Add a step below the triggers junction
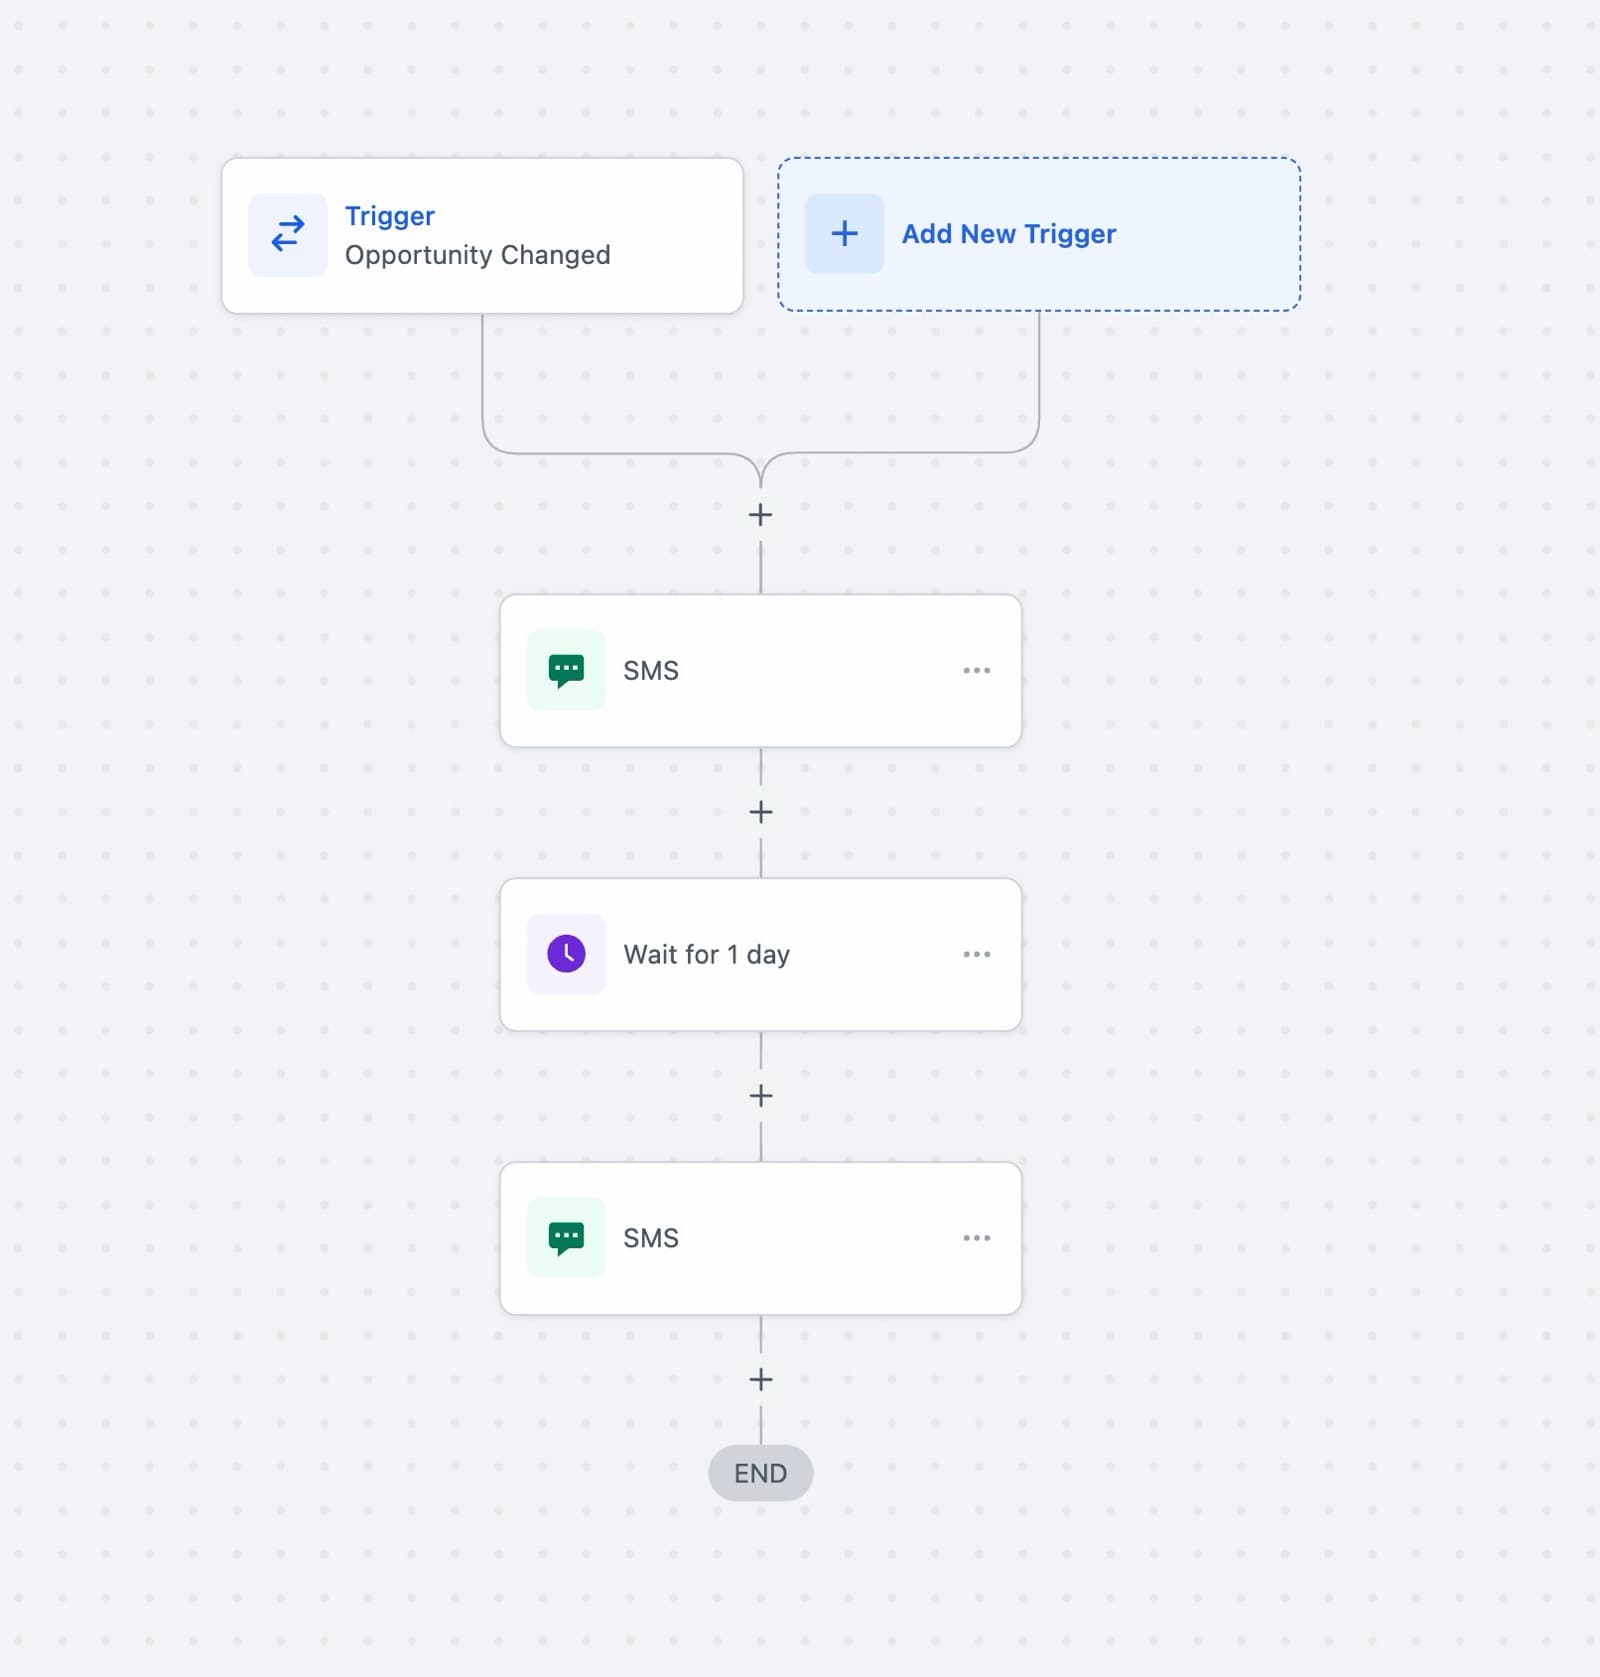This screenshot has width=1600, height=1677. click(x=761, y=515)
